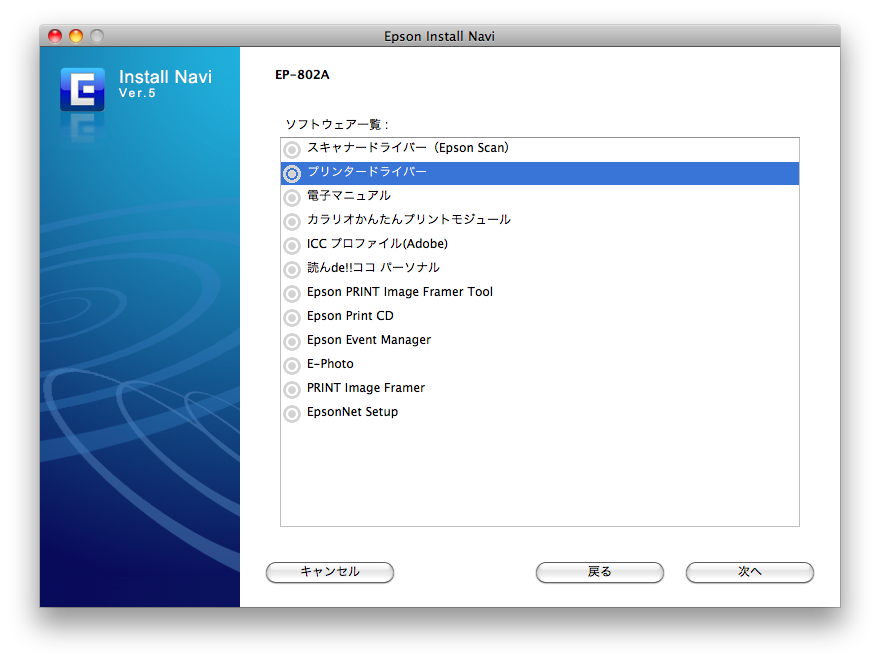Viewport: 880px width, 662px height.
Task: Highlight the Epson Print CD list row text
Action: (x=350, y=316)
